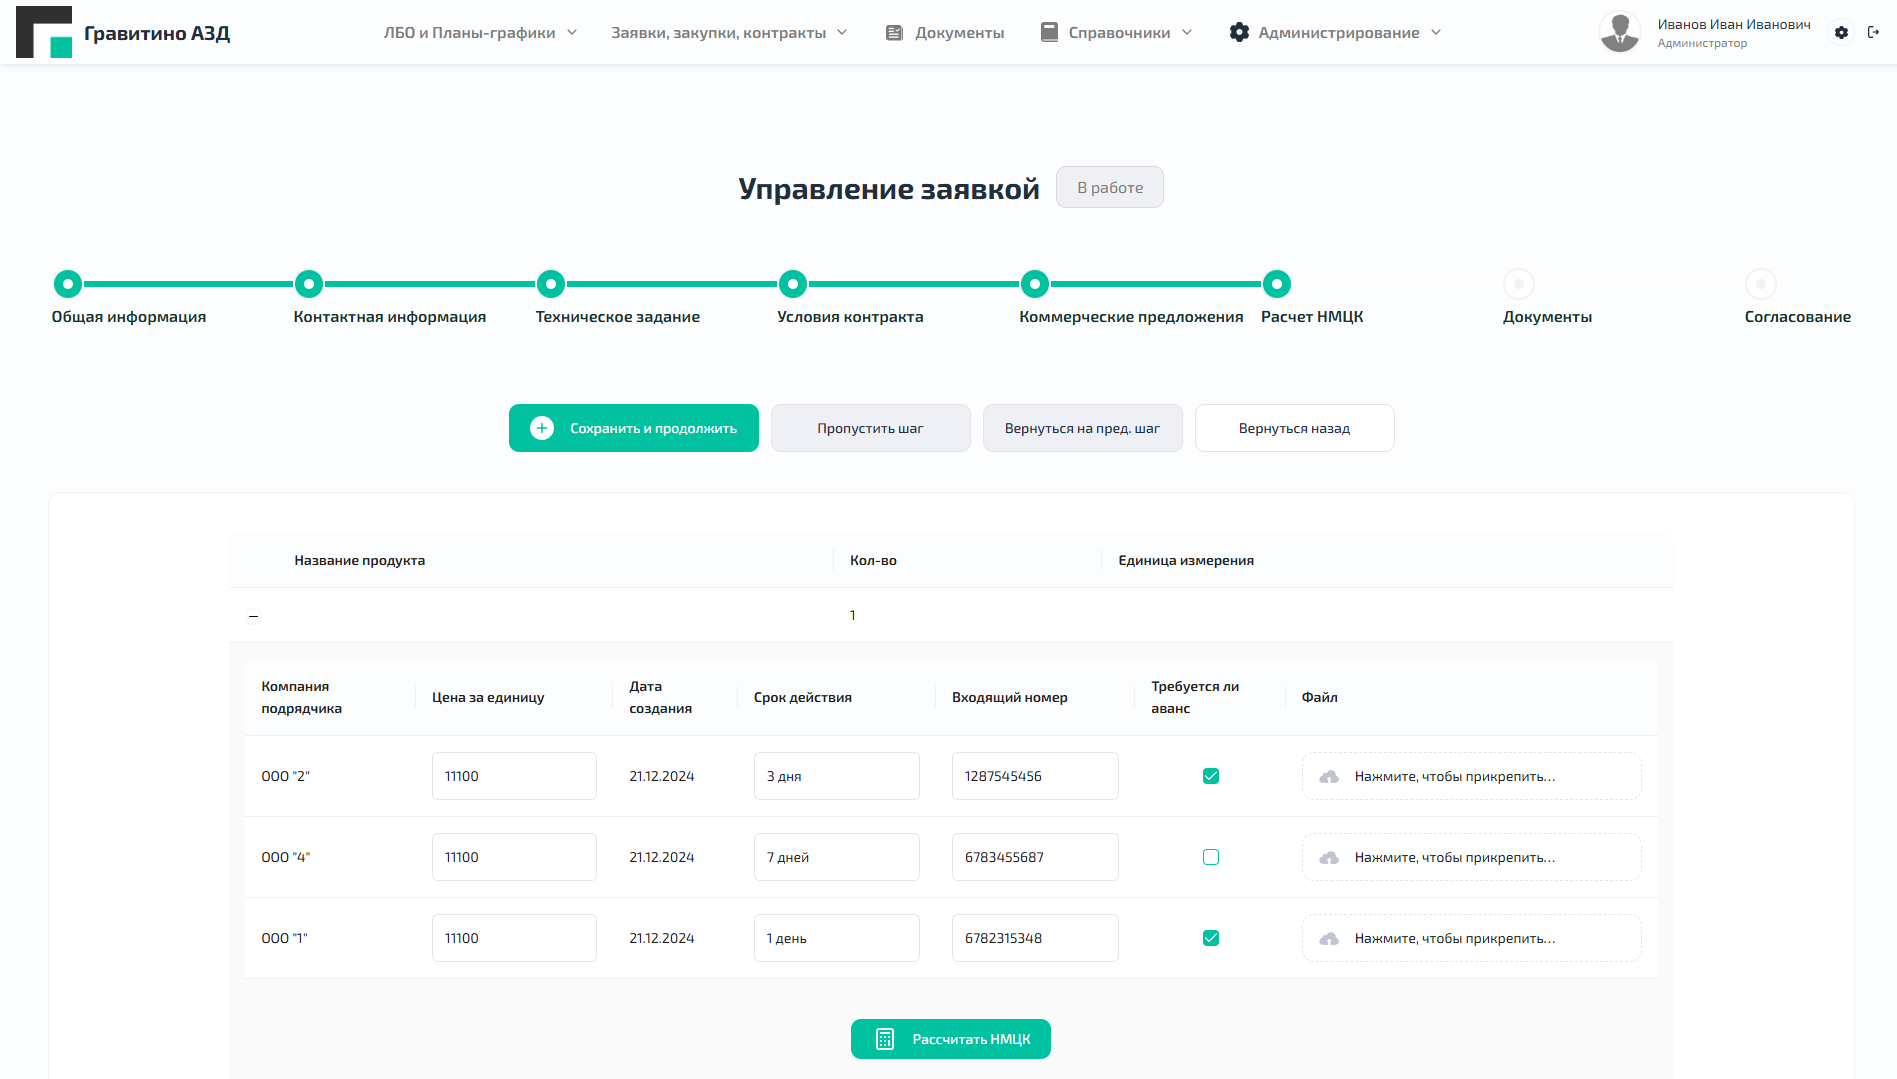Screen dimensions: 1897x1079
Task: Expand the Заявки, закупки, контракты menu
Action: [x=727, y=31]
